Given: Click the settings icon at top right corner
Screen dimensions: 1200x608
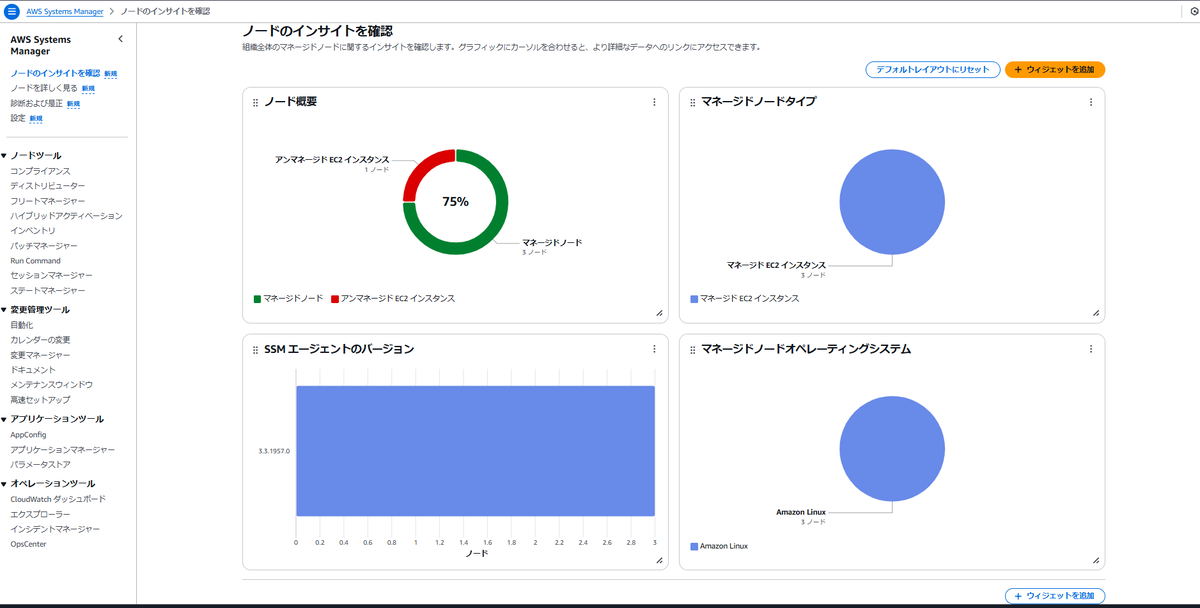Looking at the screenshot, I should click(1195, 11).
